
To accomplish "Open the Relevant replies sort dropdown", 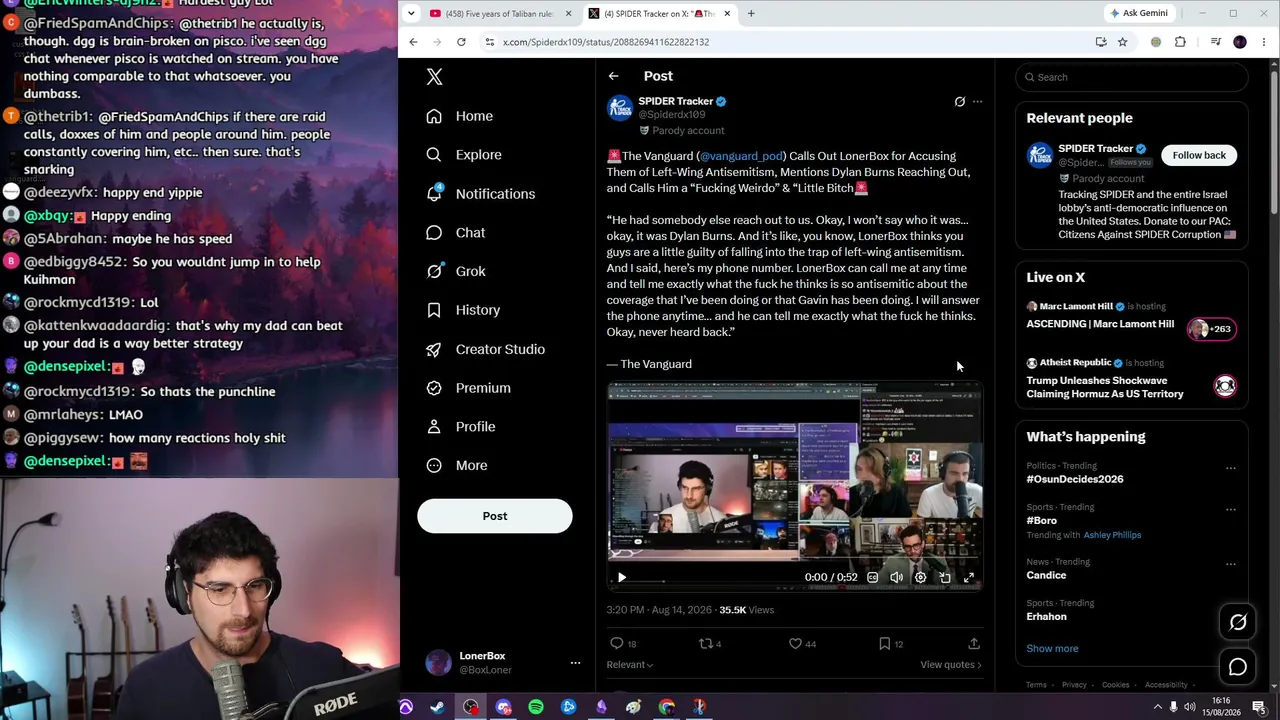I will tap(630, 665).
